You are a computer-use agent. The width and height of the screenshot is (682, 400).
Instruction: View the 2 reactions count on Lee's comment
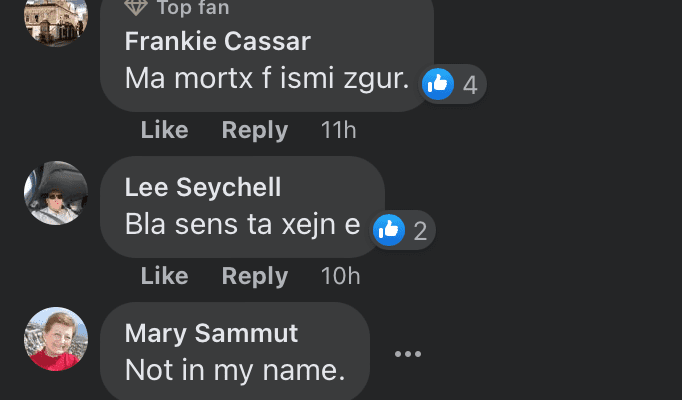(x=420, y=231)
